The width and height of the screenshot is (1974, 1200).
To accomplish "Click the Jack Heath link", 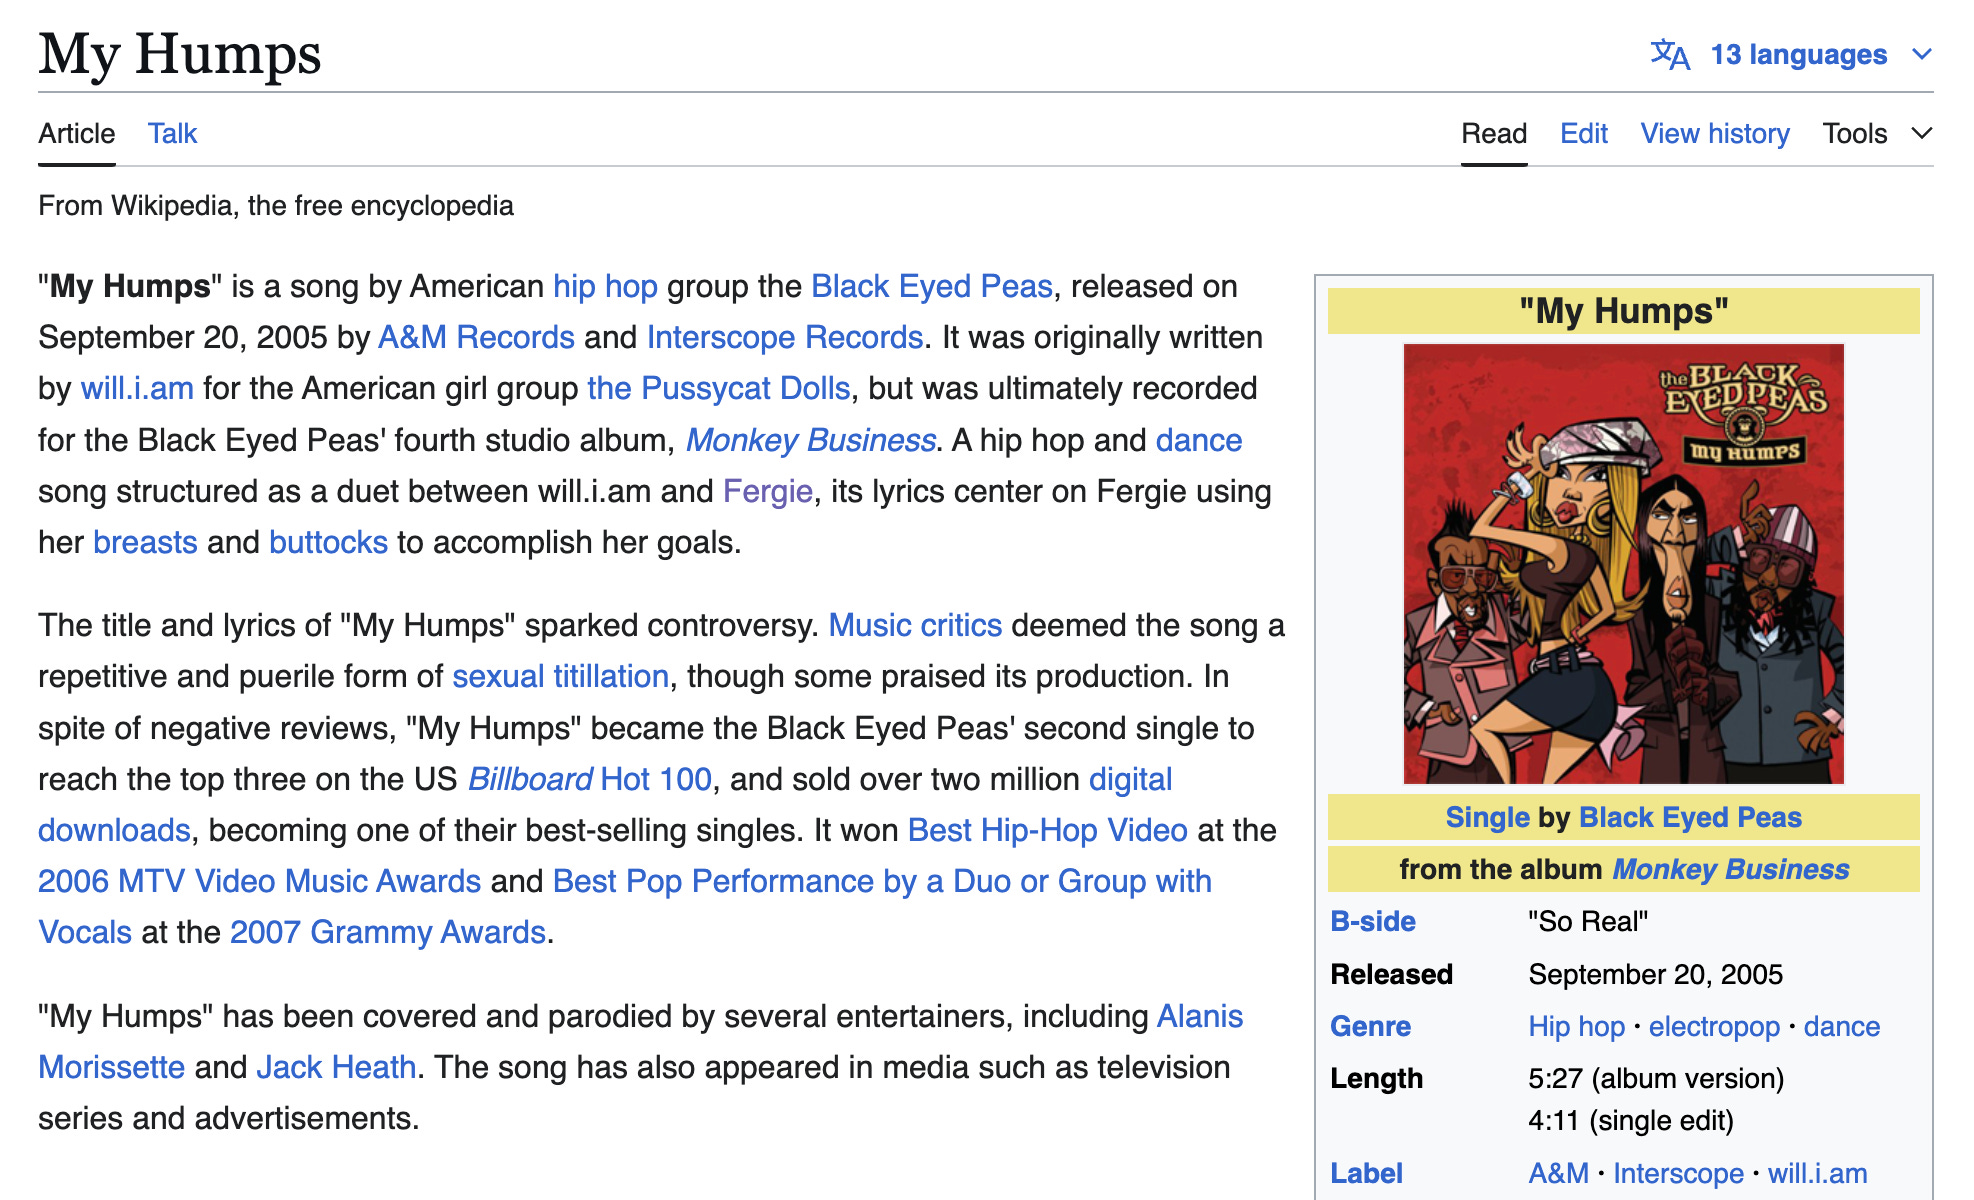I will click(x=336, y=1067).
